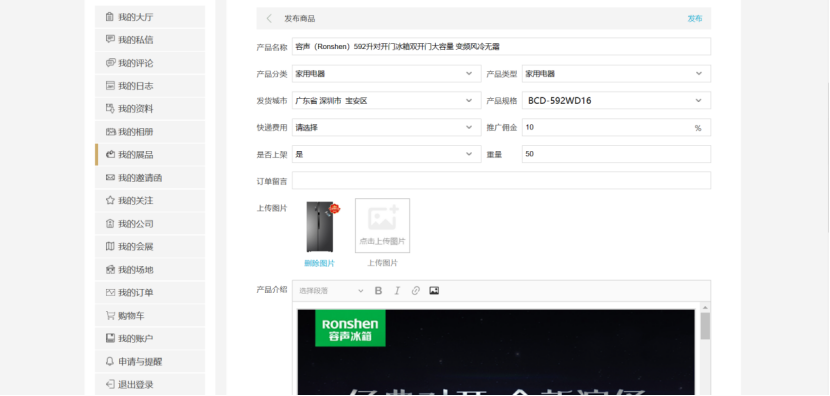Click the editor vertical scrollbar thumb

click(705, 326)
